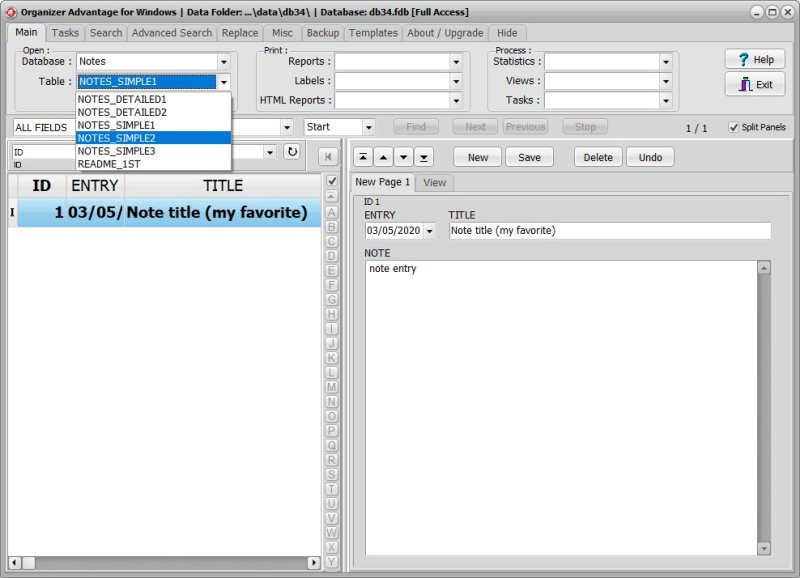The image size is (800, 578).
Task: Filter records by letter H
Action: [x=332, y=314]
